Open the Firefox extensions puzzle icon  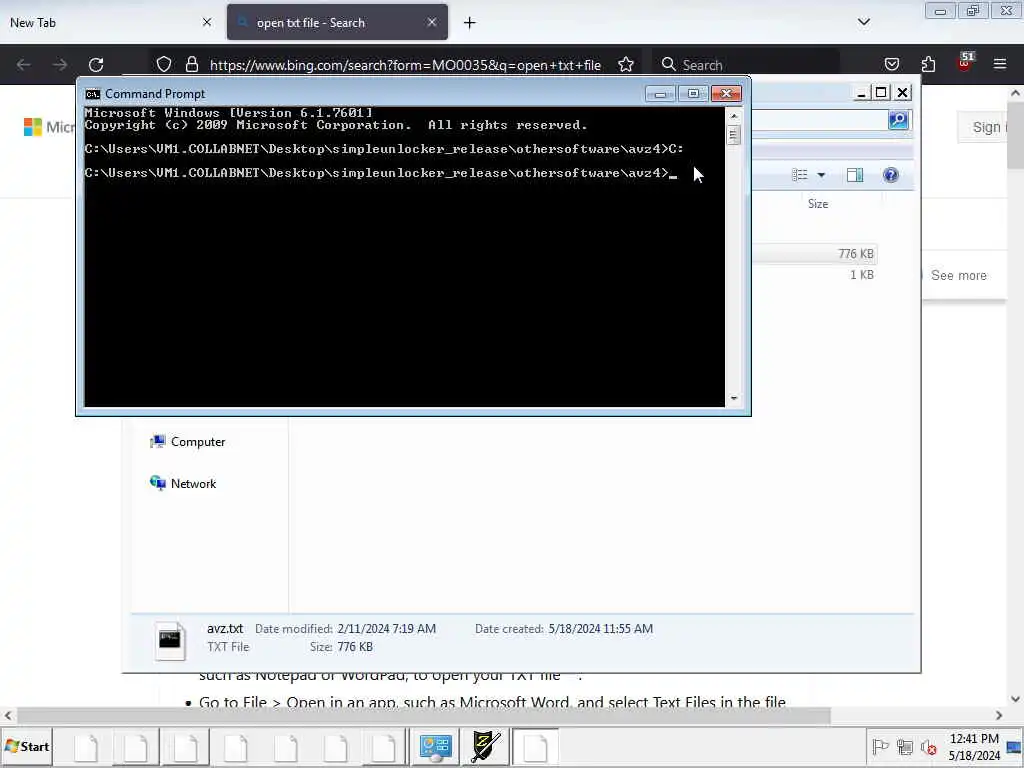click(x=928, y=64)
